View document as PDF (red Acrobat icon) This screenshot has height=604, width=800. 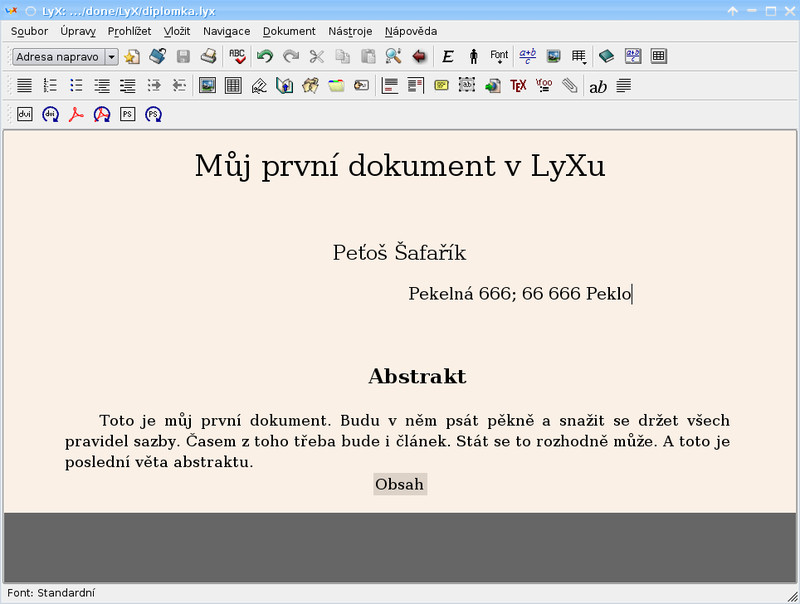pyautogui.click(x=76, y=114)
